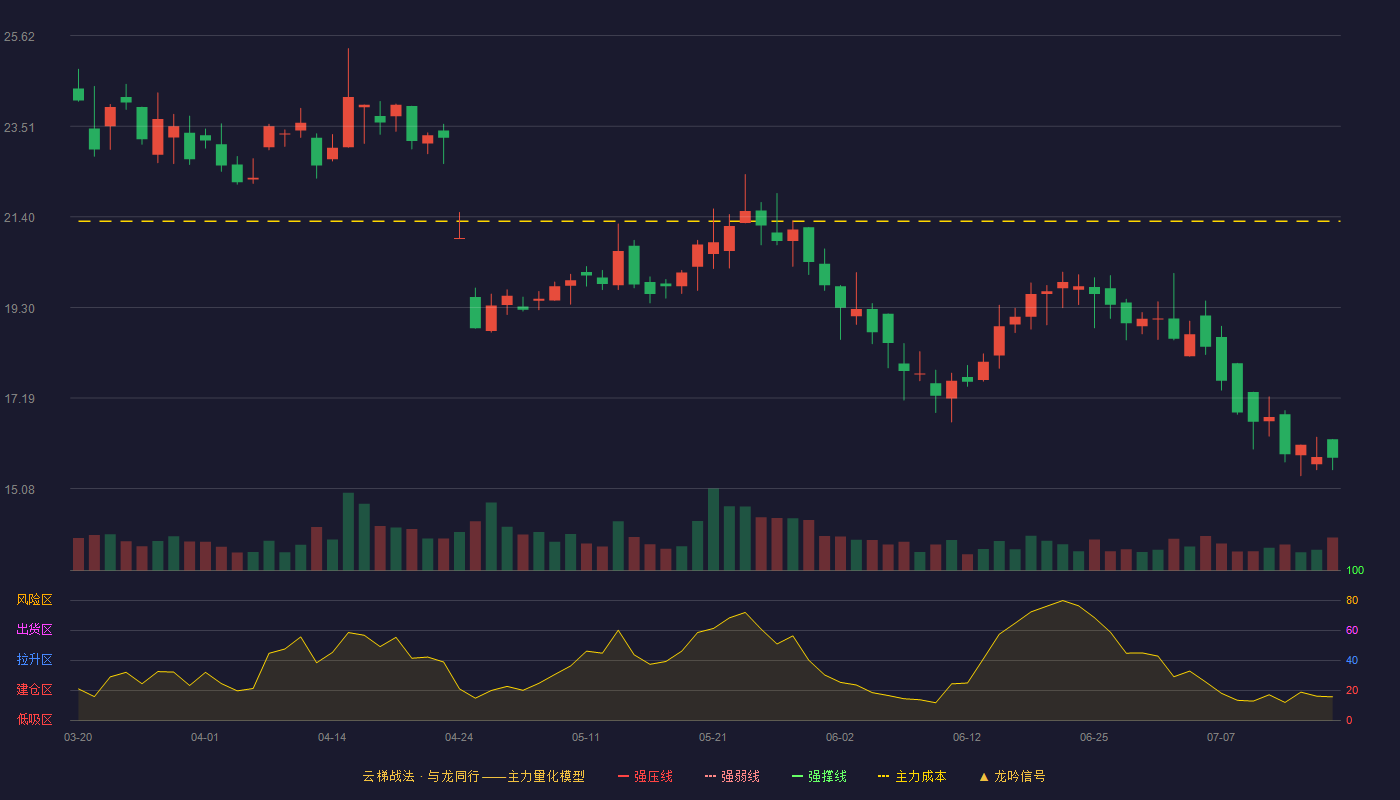
Task: Click the triangle icon for 龙吟信号
Action: coord(983,776)
